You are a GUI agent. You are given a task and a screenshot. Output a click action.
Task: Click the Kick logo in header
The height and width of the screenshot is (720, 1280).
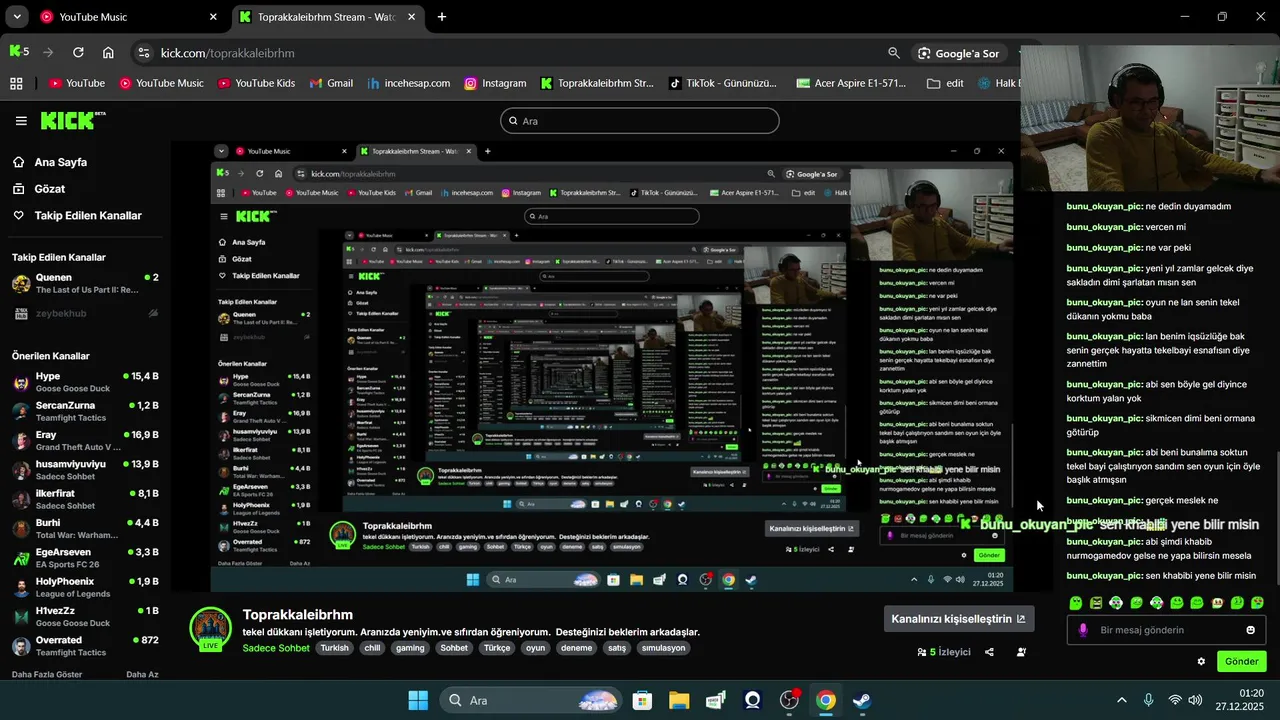tap(72, 121)
